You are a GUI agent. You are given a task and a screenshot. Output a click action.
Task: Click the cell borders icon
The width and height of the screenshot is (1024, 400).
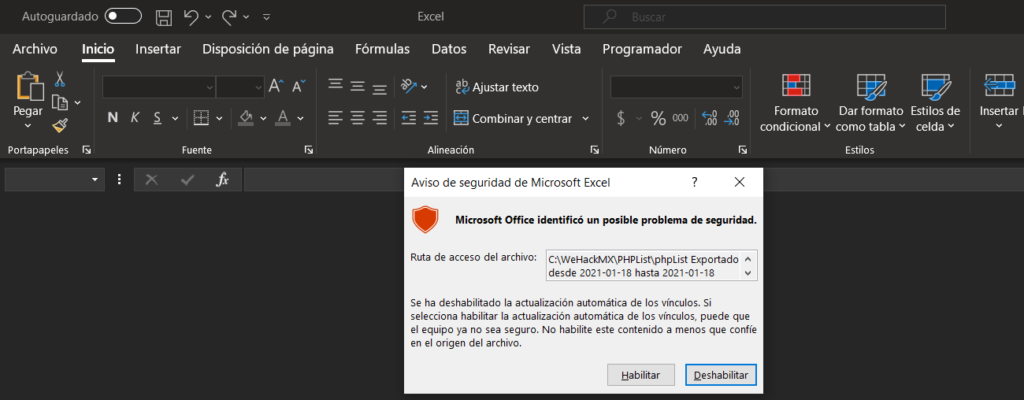pyautogui.click(x=201, y=118)
